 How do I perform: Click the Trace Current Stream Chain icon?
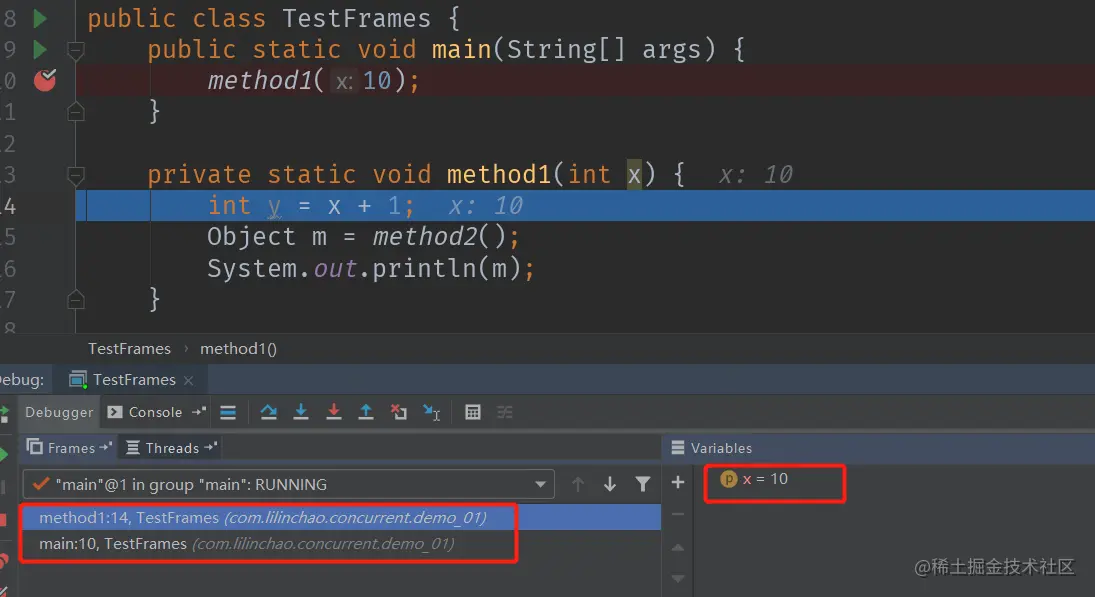point(505,413)
